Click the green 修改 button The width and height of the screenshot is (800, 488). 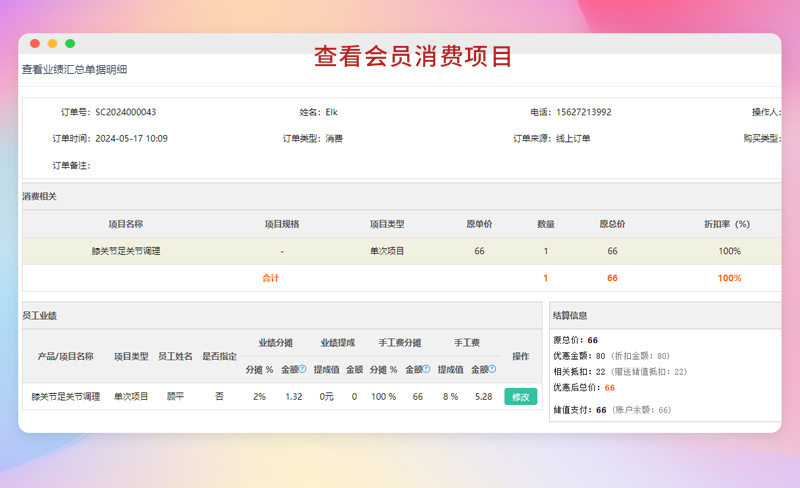click(x=520, y=397)
